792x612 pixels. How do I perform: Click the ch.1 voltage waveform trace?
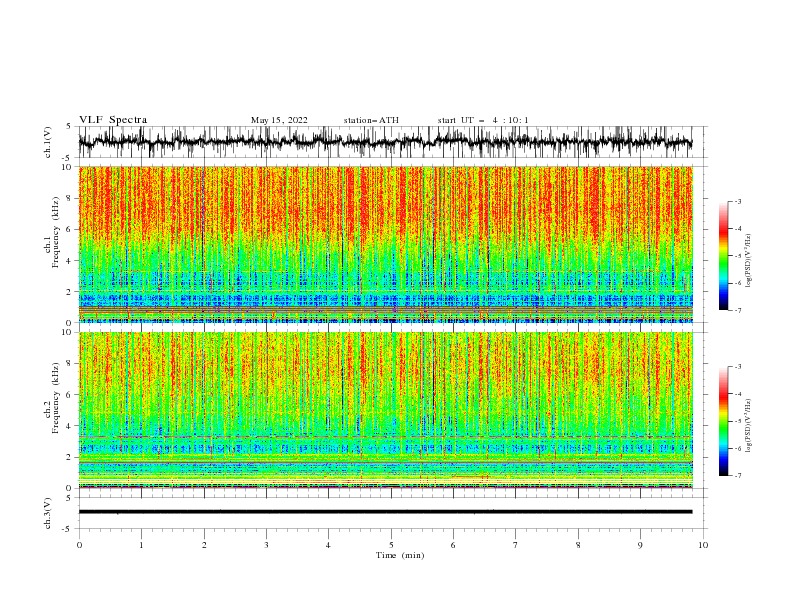coord(385,142)
